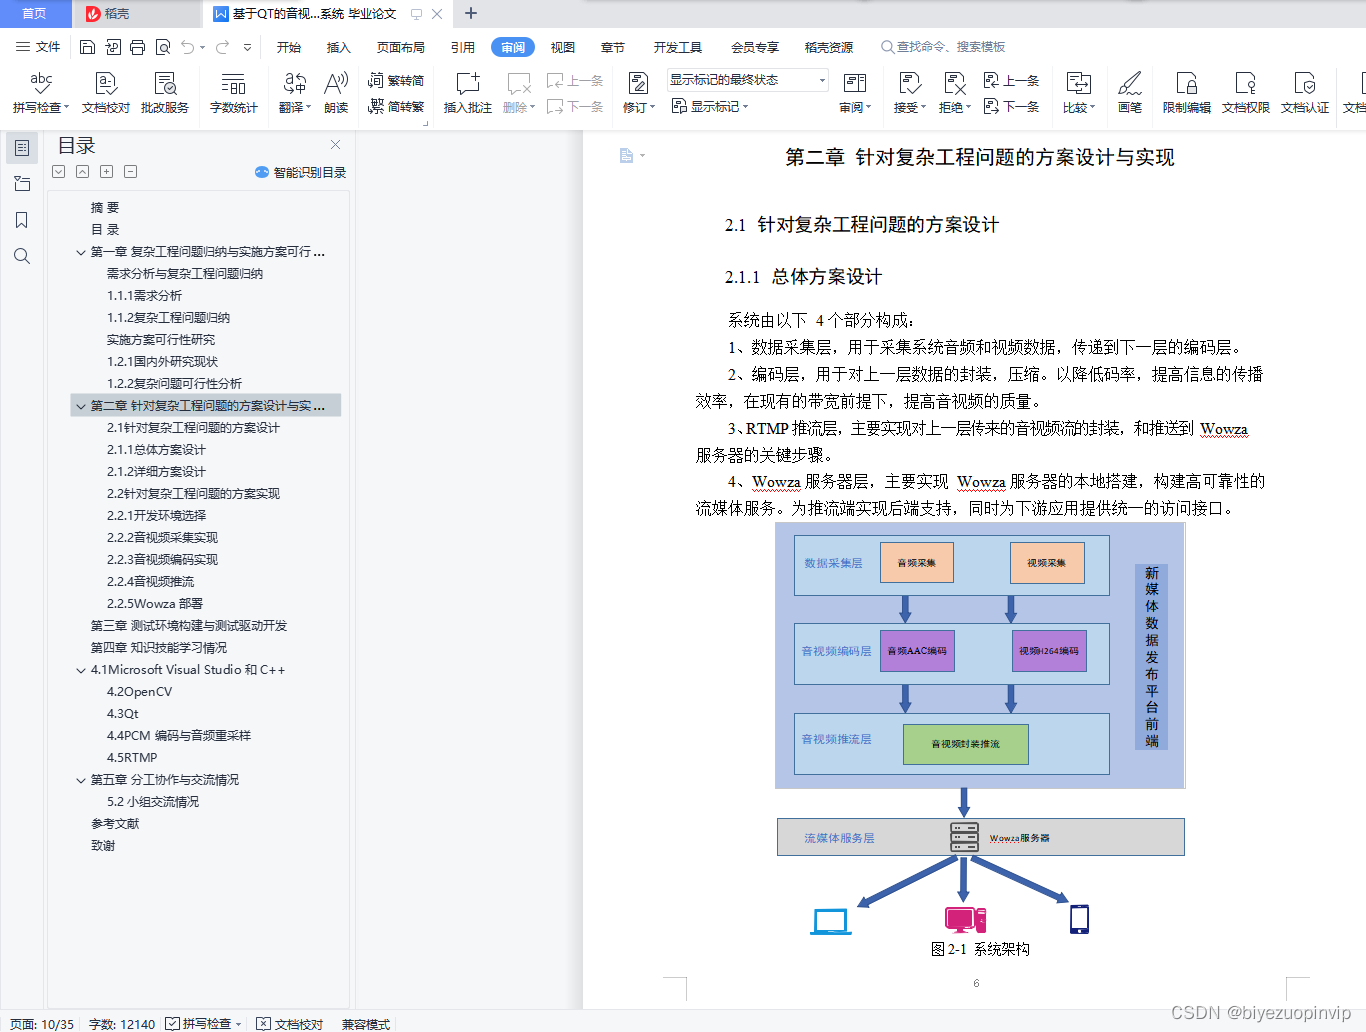
Task: Open 文档认证 document certification
Action: click(1305, 91)
